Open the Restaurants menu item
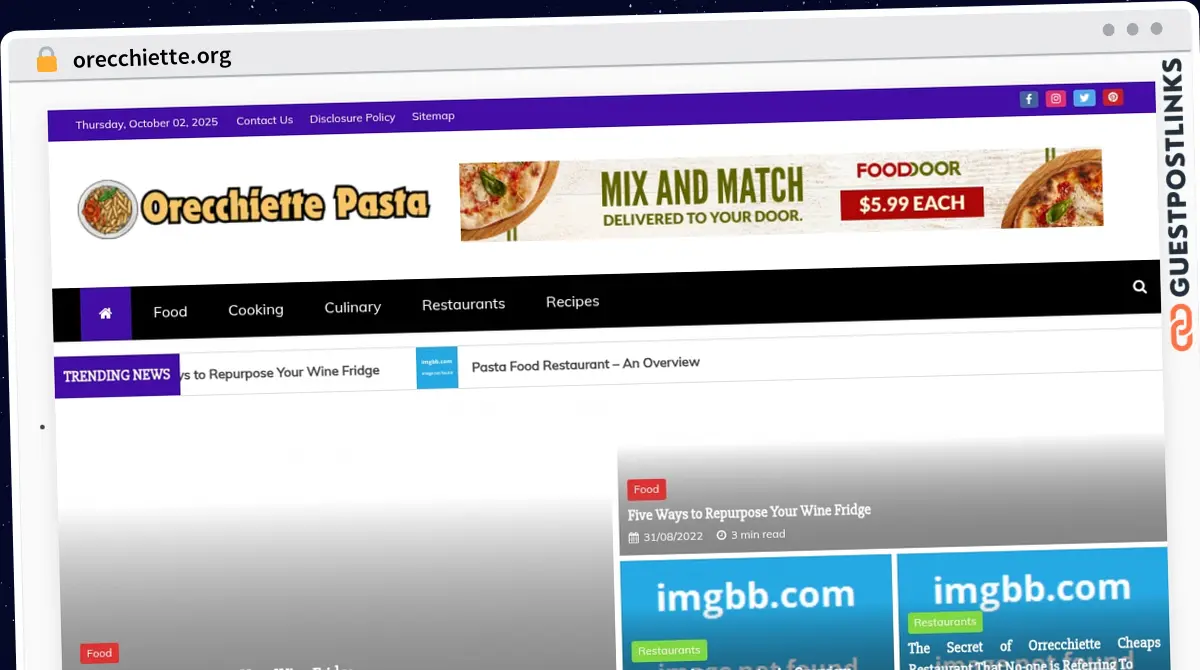This screenshot has height=670, width=1200. [463, 304]
